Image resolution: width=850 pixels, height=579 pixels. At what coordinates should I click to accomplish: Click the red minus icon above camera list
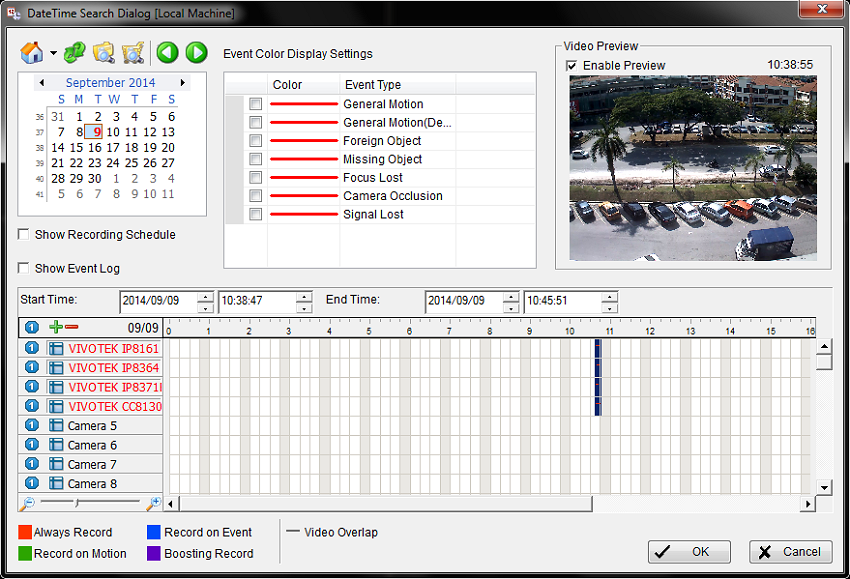pos(72,327)
